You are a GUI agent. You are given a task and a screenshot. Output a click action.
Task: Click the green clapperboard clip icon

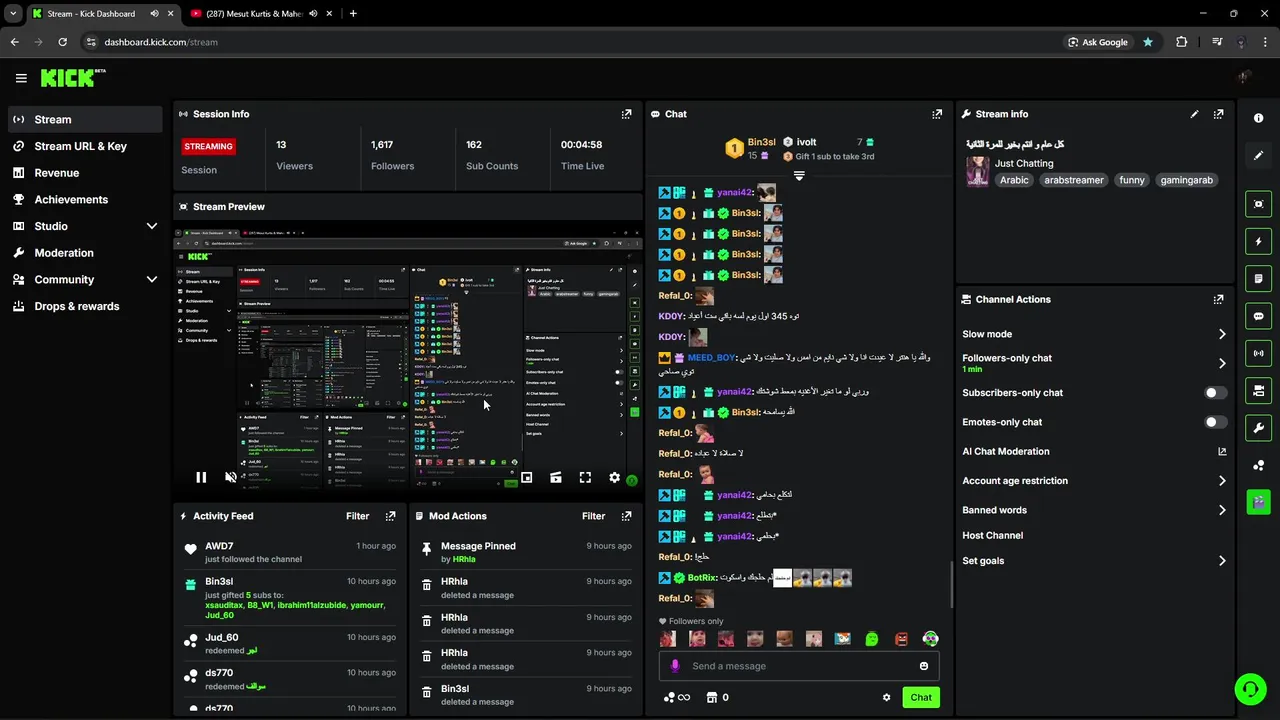point(1258,502)
